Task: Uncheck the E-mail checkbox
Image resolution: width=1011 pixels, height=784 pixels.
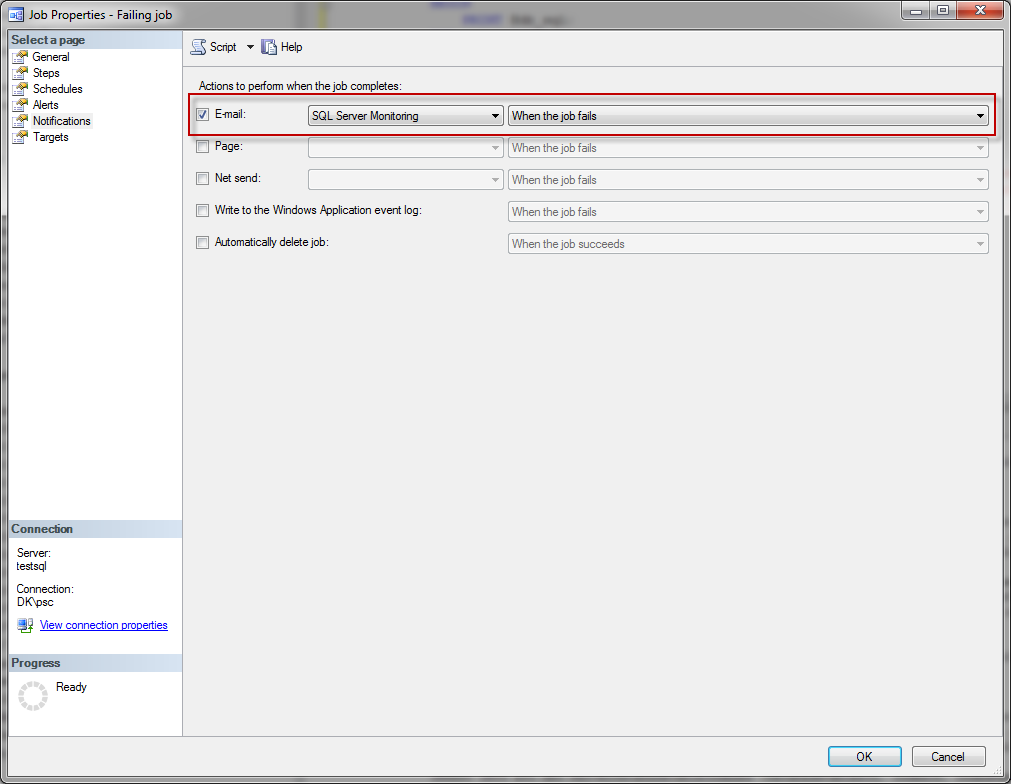Action: pyautogui.click(x=202, y=115)
